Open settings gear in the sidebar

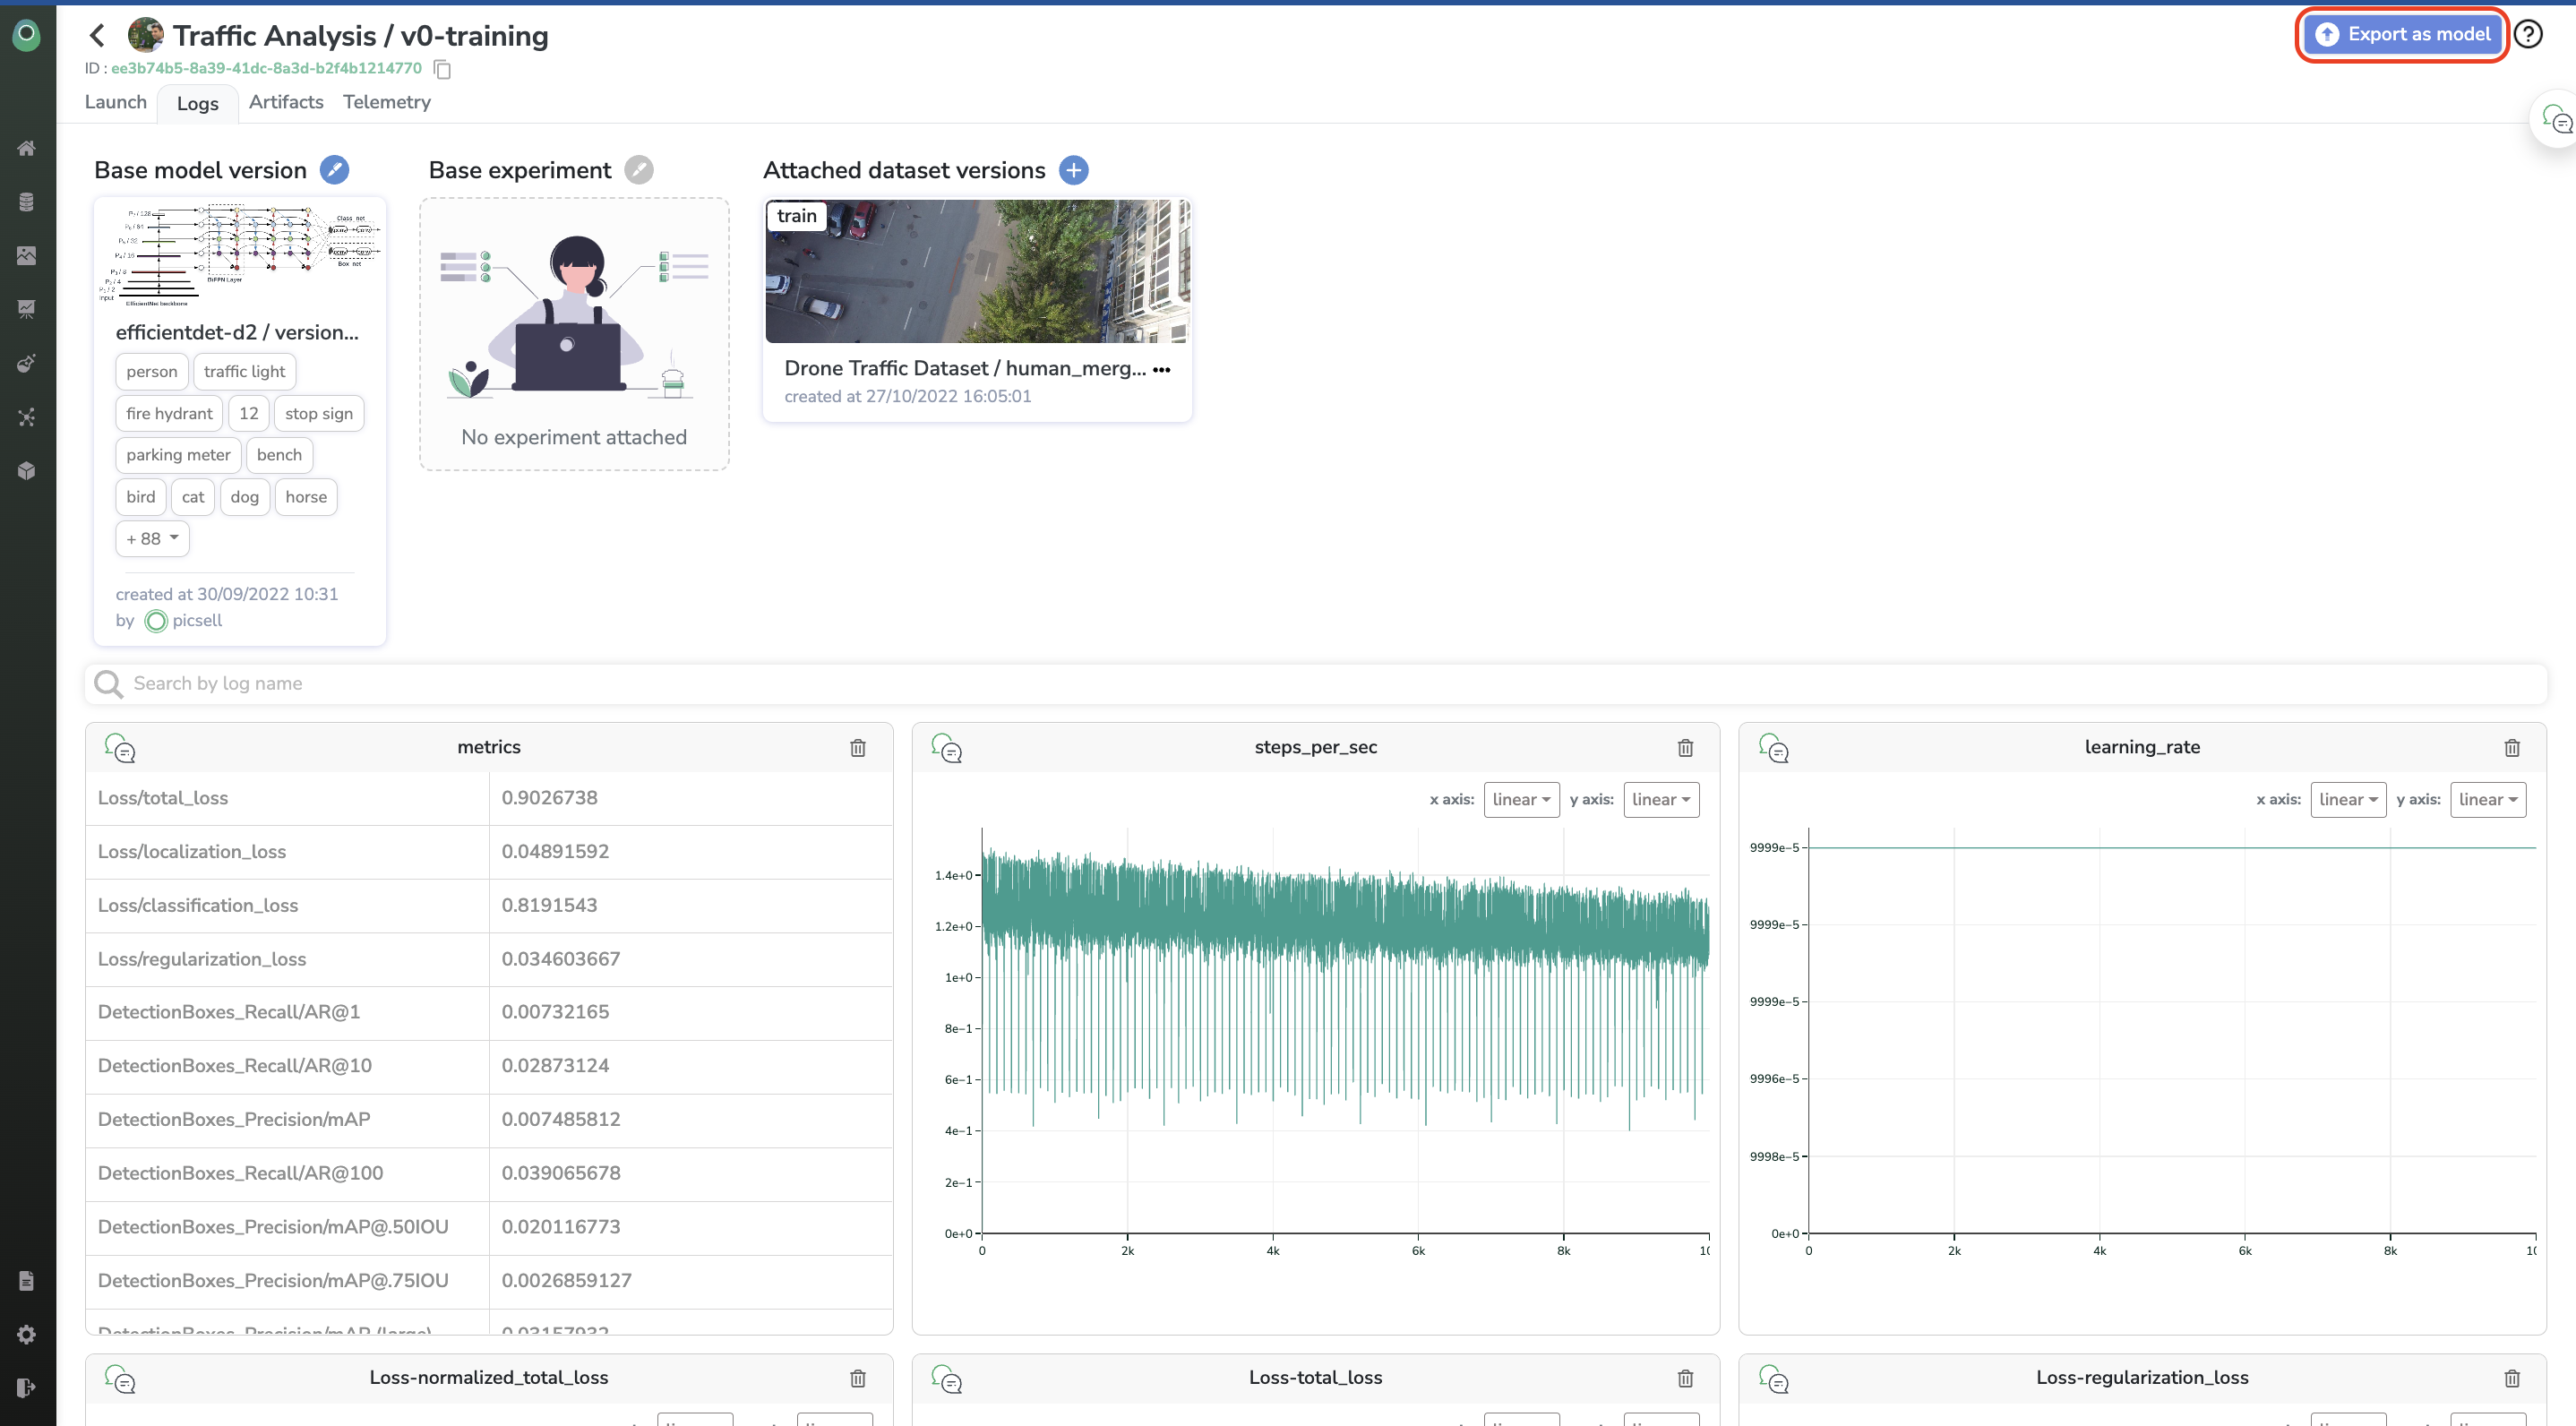pos(27,1334)
